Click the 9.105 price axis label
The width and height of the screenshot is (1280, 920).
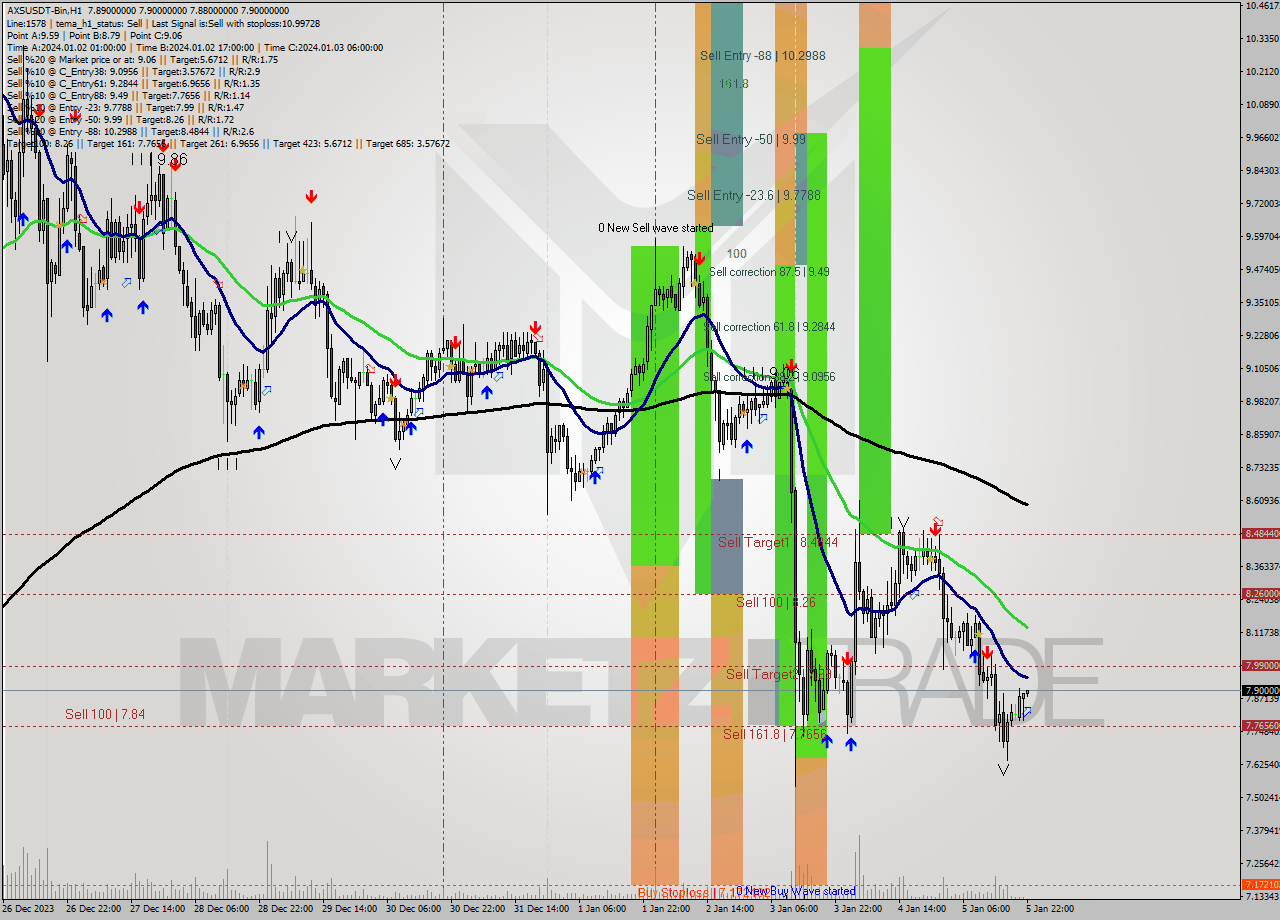1261,368
